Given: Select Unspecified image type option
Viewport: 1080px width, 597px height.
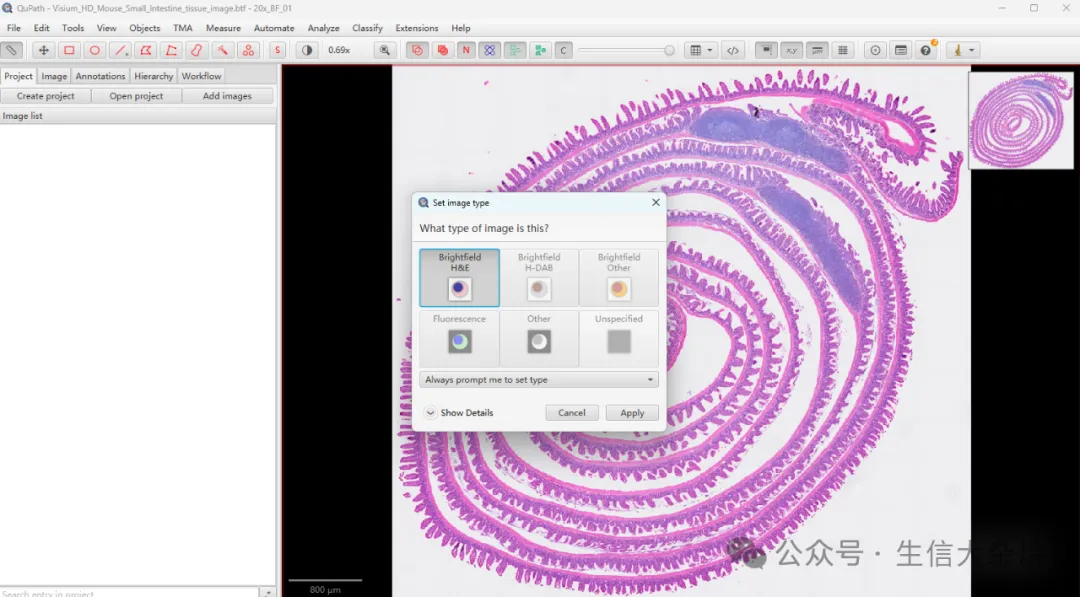Looking at the screenshot, I should click(x=619, y=338).
